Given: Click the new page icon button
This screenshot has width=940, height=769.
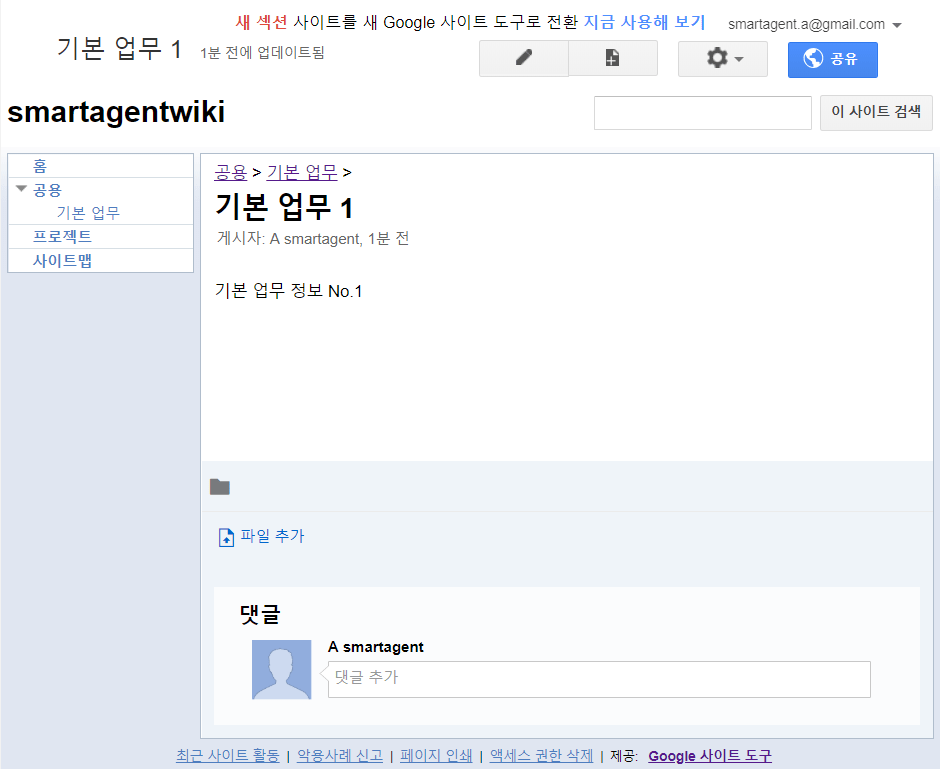Looking at the screenshot, I should 612,59.
